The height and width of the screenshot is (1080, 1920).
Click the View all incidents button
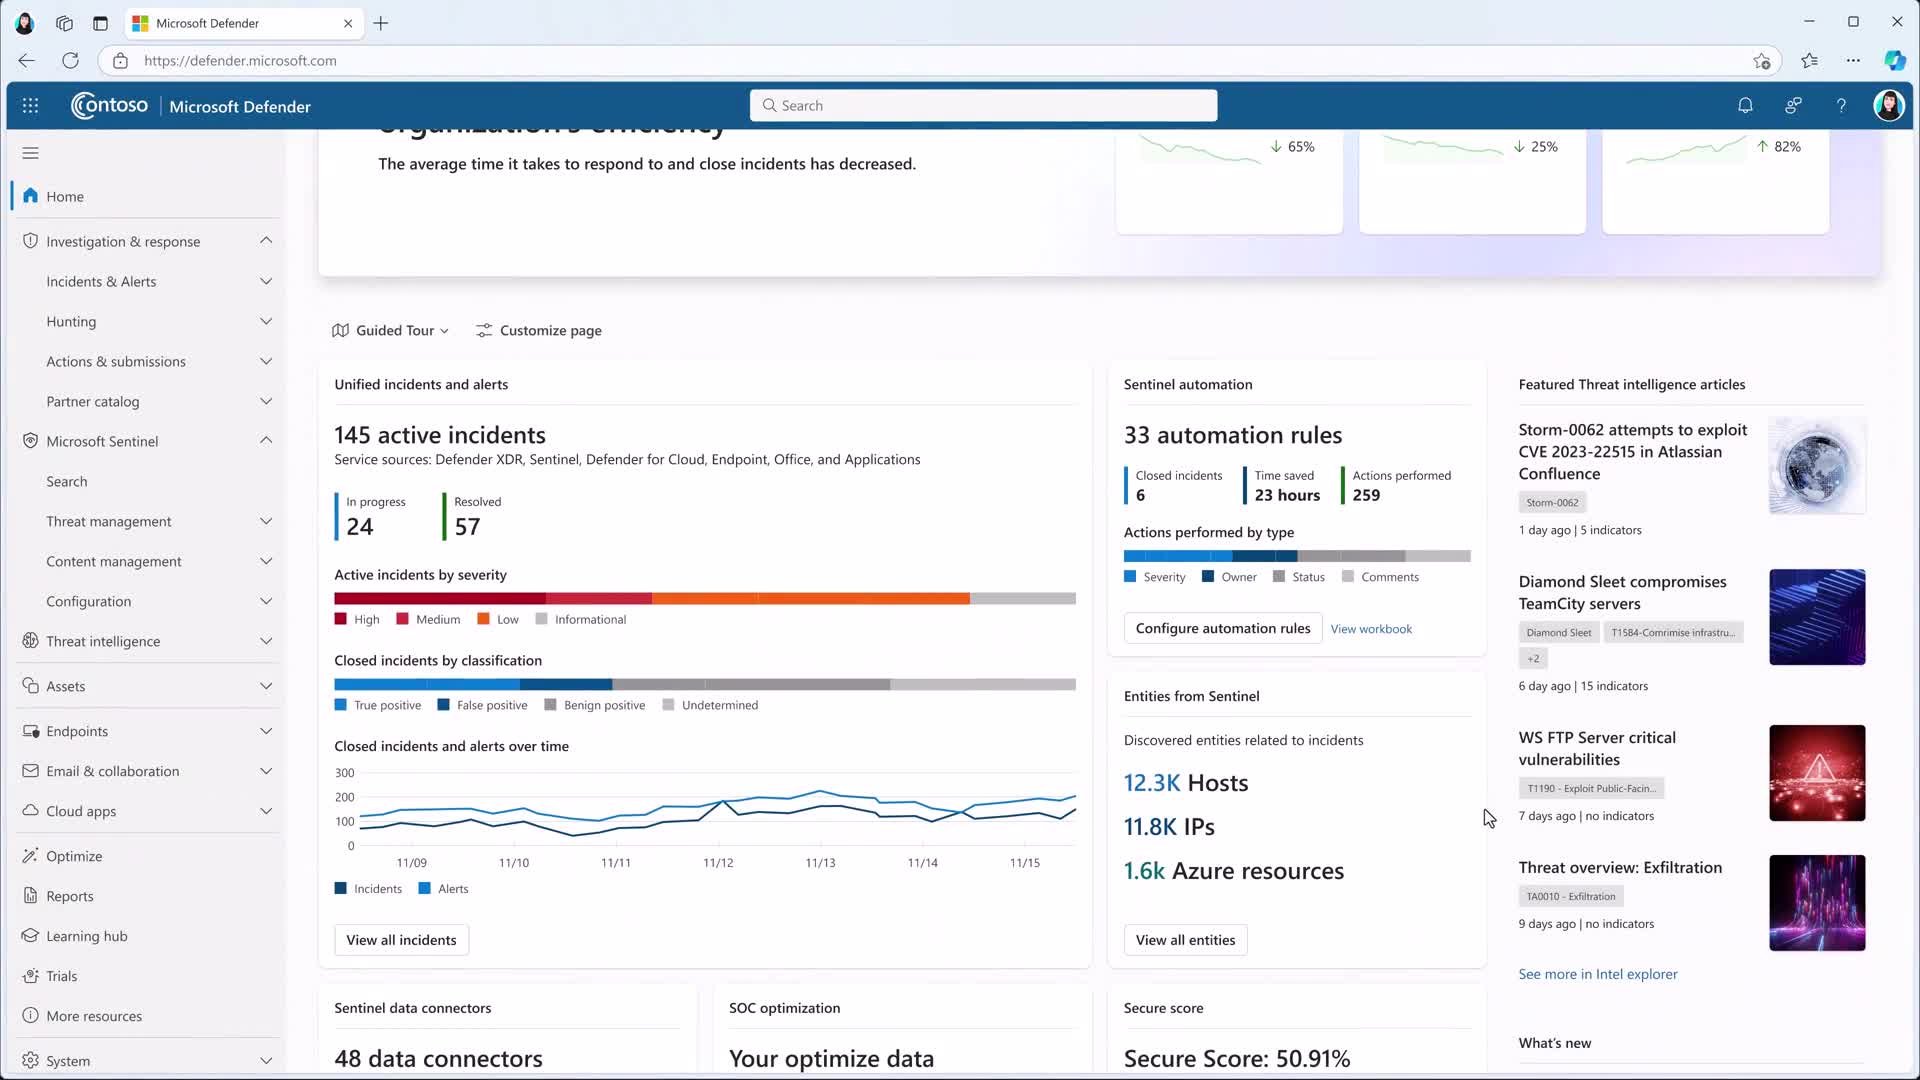coord(401,940)
